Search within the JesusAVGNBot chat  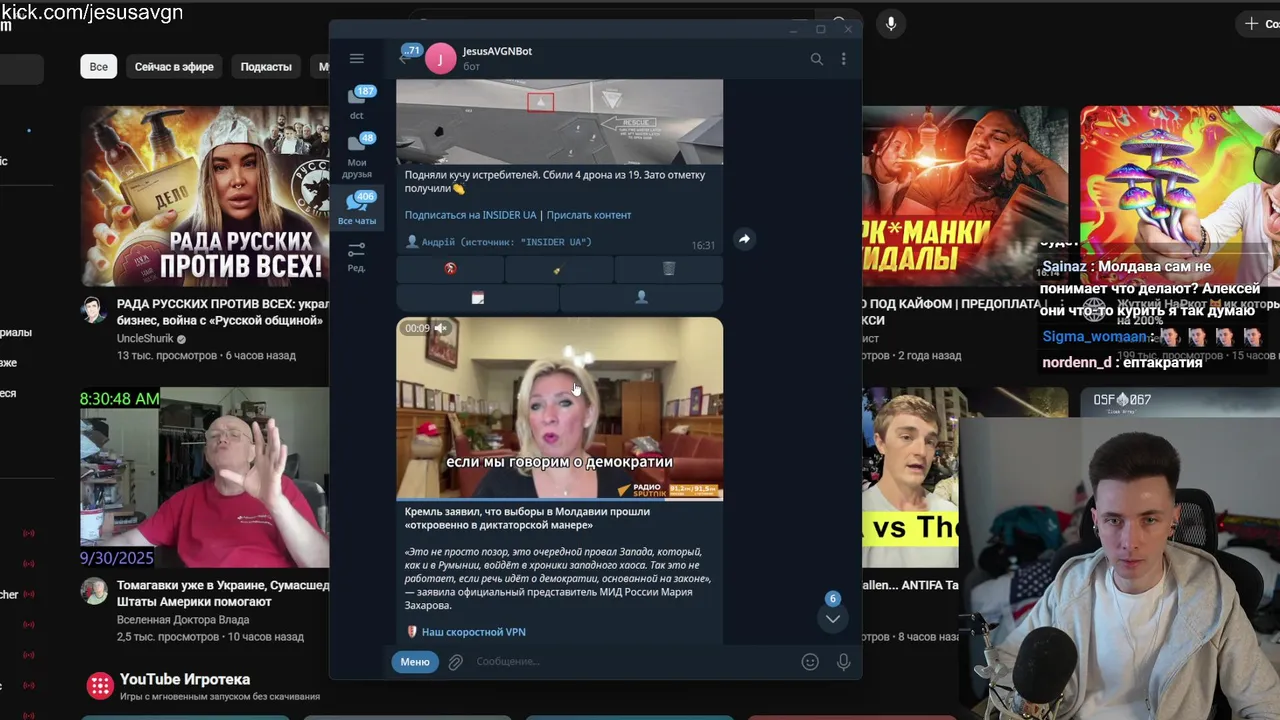pyautogui.click(x=816, y=59)
